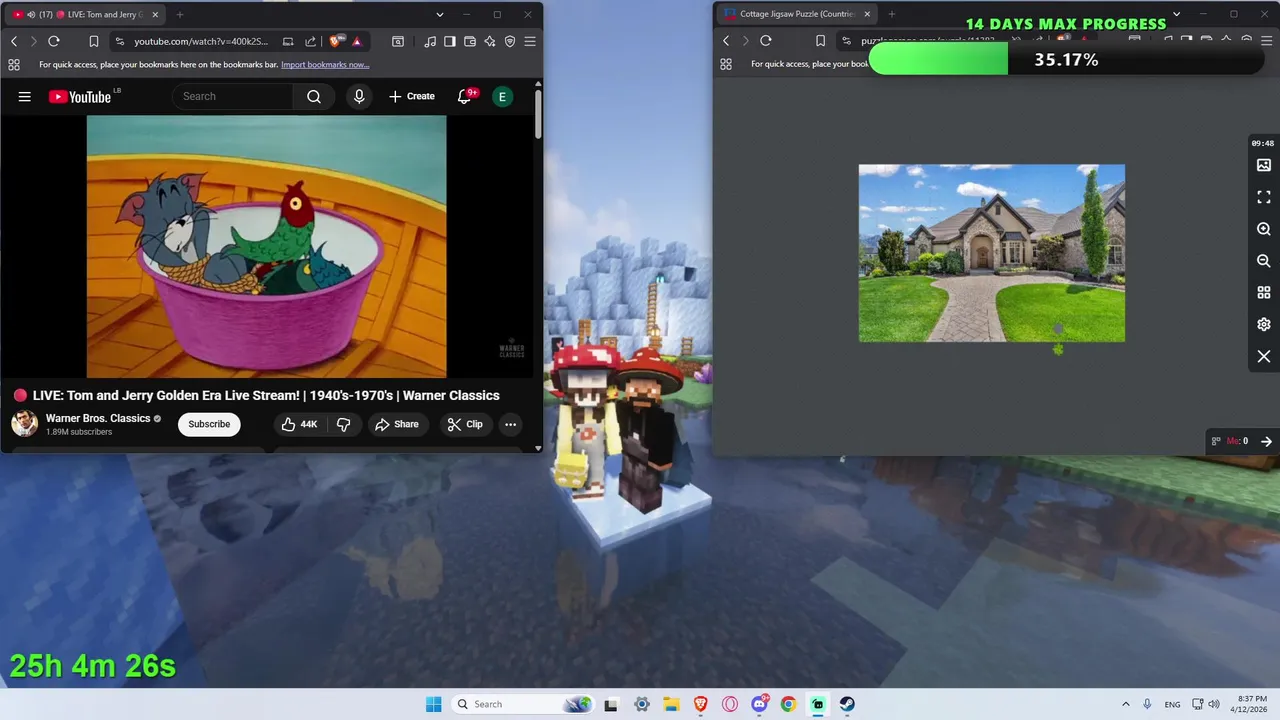This screenshot has width=1280, height=720.
Task: Arrange puzzle pieces with grid icon
Action: pos(1264,293)
